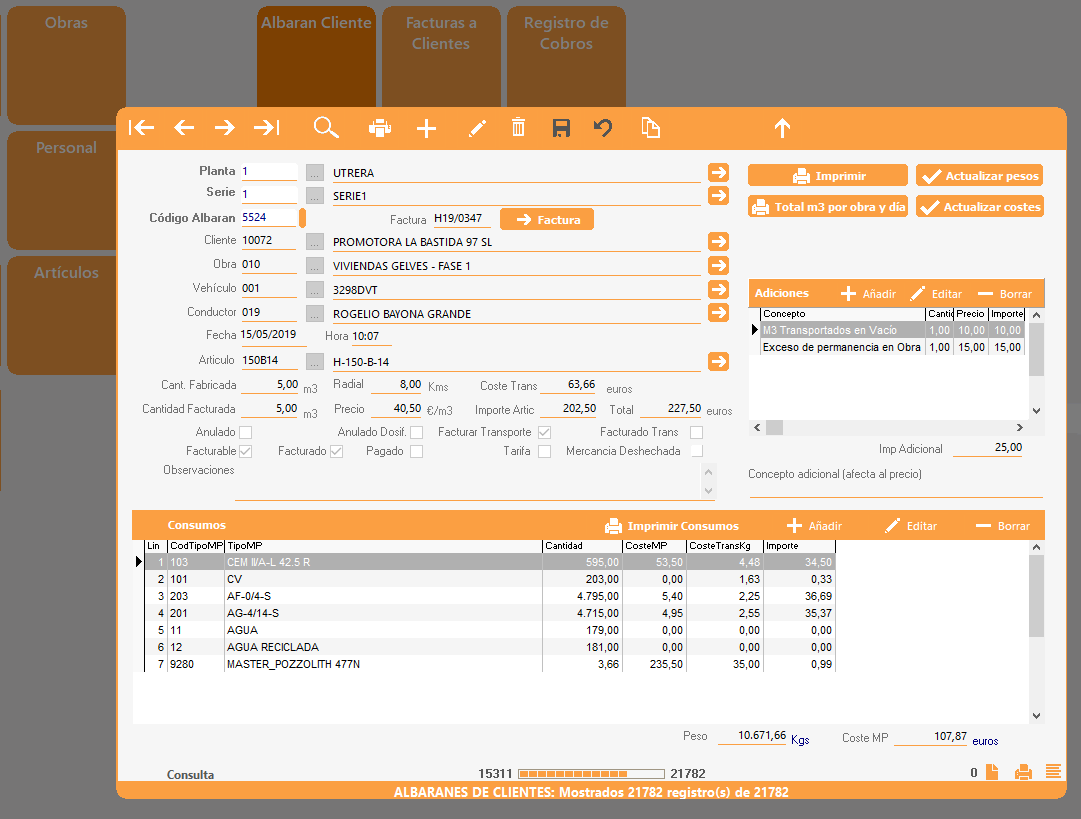Toggle the Anulado checkbox
Image resolution: width=1081 pixels, height=819 pixels.
click(245, 432)
